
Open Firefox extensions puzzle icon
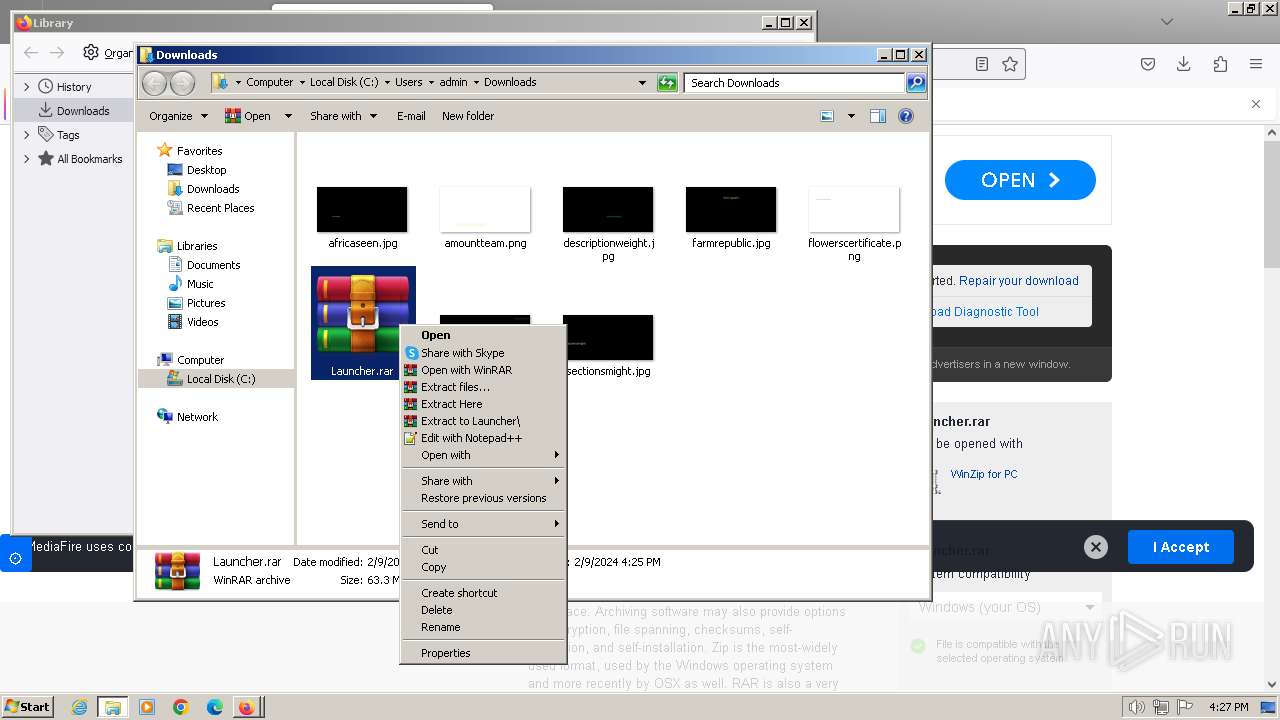(1220, 64)
